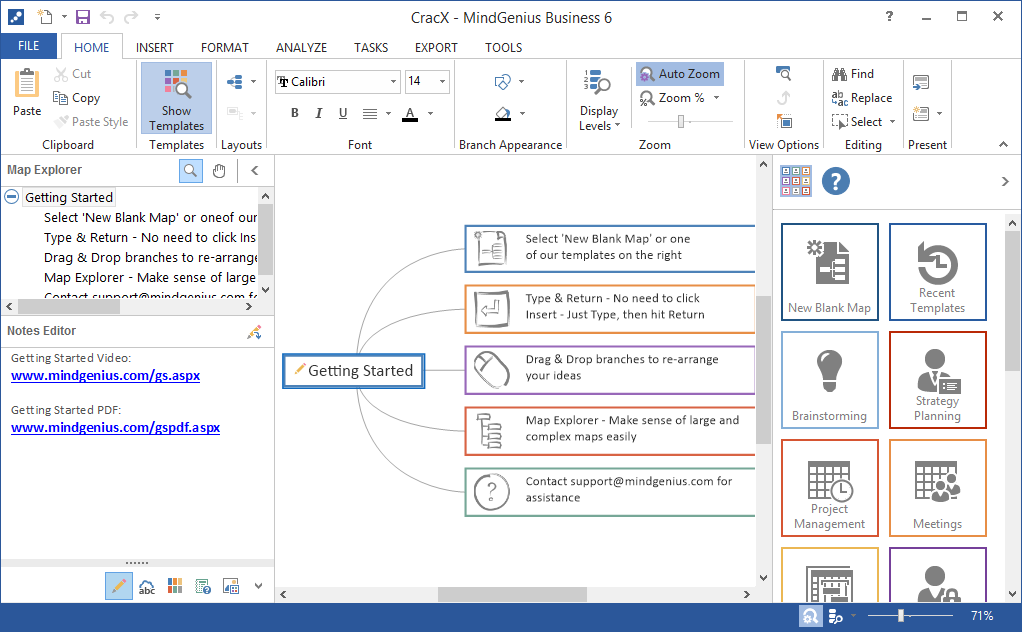Collapse the Getting Started tree node
Image resolution: width=1022 pixels, height=632 pixels.
click(x=12, y=196)
